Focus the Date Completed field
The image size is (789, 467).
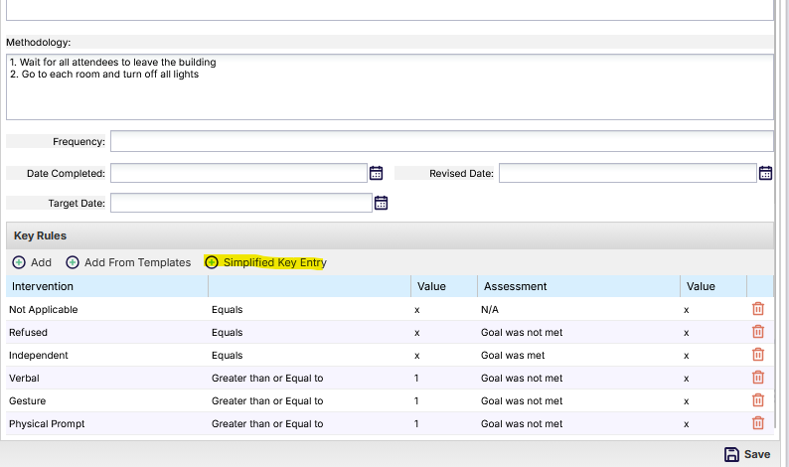[x=239, y=173]
